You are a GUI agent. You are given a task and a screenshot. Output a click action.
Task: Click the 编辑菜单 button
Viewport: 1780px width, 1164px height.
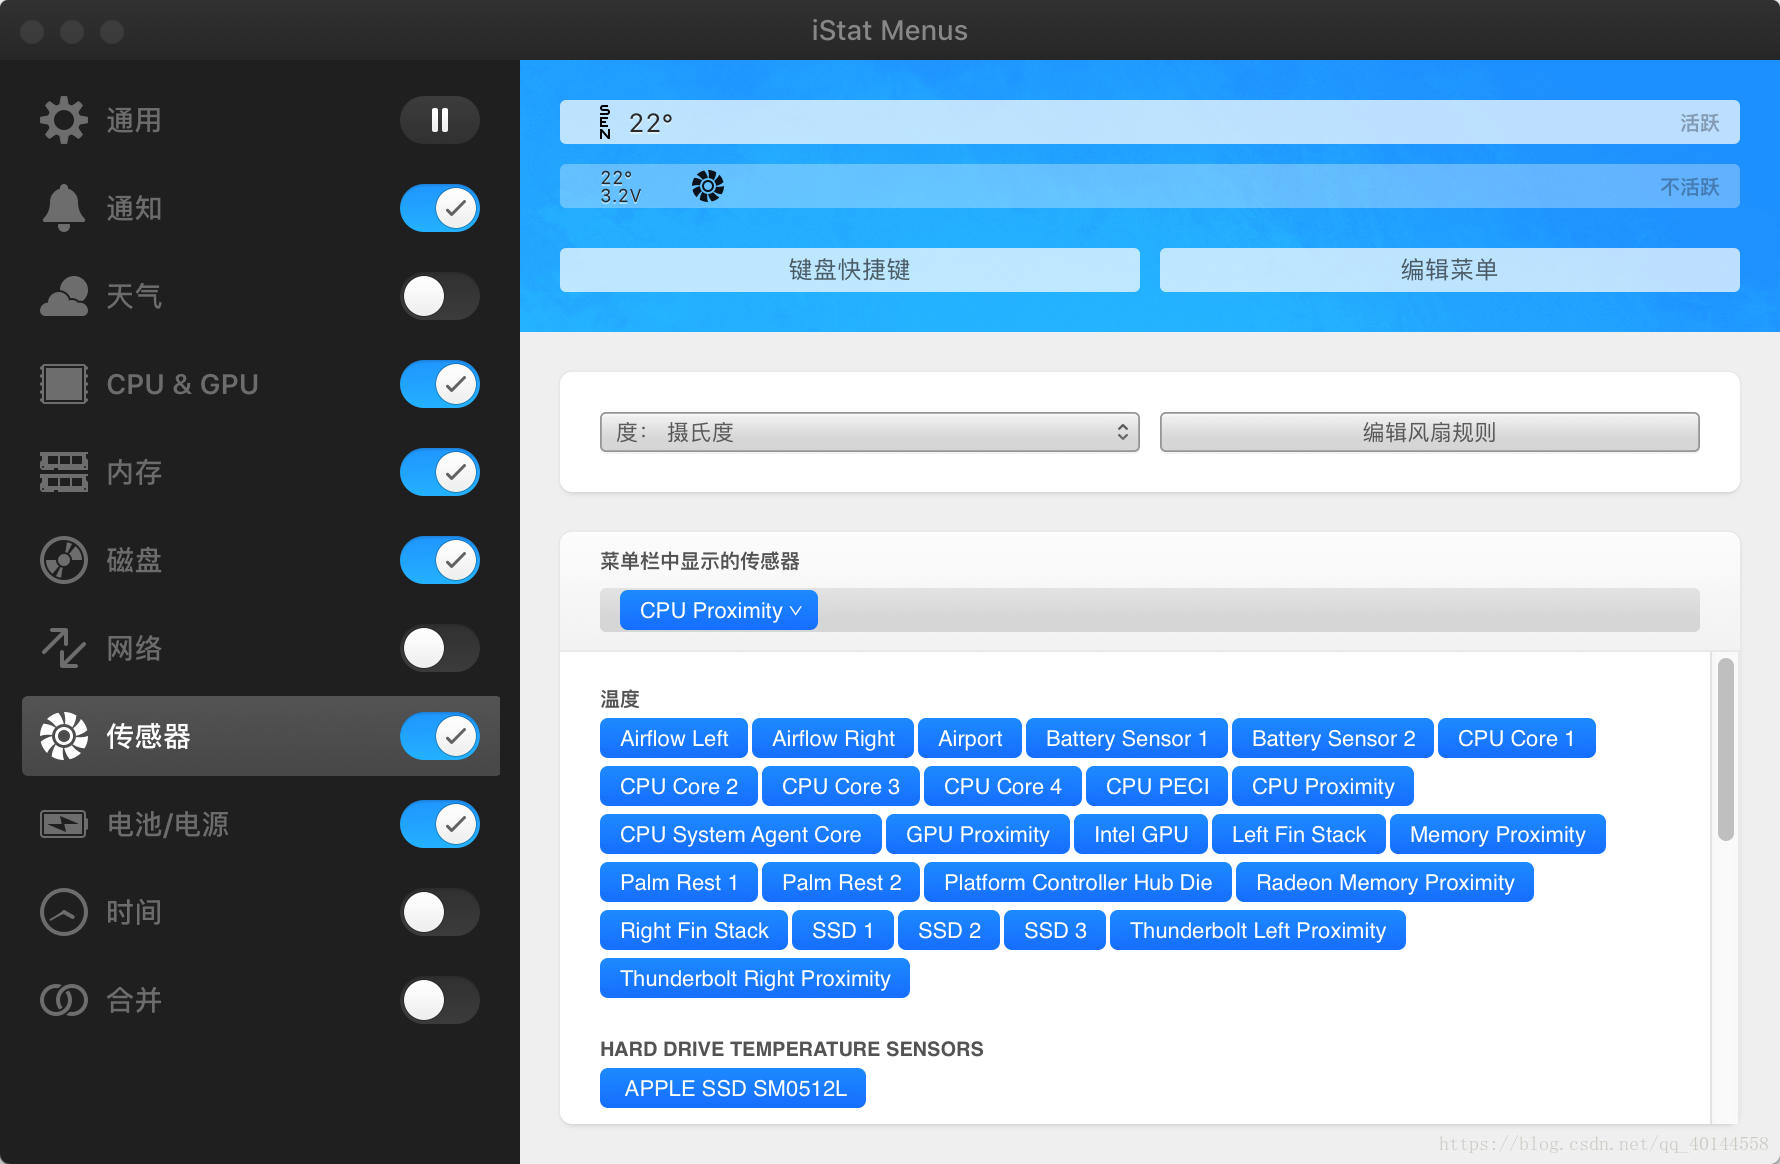pos(1450,270)
